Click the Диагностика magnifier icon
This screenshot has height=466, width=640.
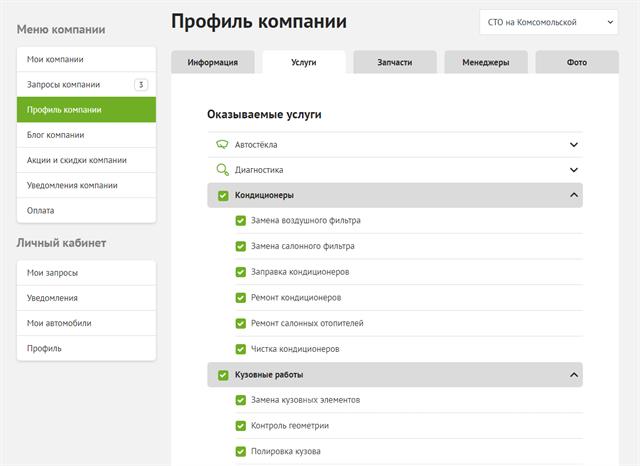click(x=222, y=170)
